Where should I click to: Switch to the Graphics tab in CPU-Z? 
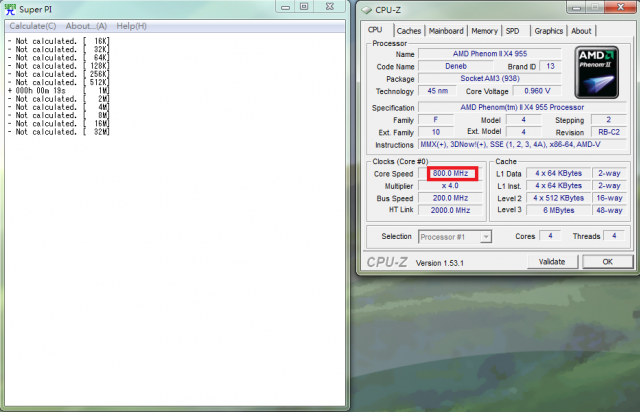[549, 31]
